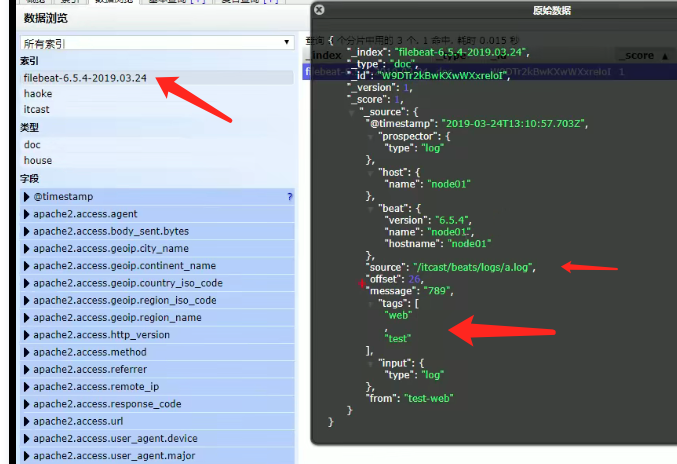Collapse the prospector JSON node
Image resolution: width=677 pixels, height=464 pixels.
[x=370, y=137]
